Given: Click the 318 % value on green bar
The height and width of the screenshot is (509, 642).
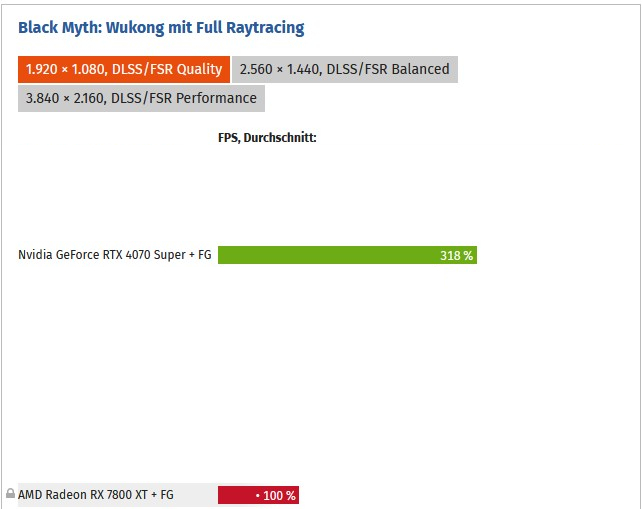Looking at the screenshot, I should 456,256.
